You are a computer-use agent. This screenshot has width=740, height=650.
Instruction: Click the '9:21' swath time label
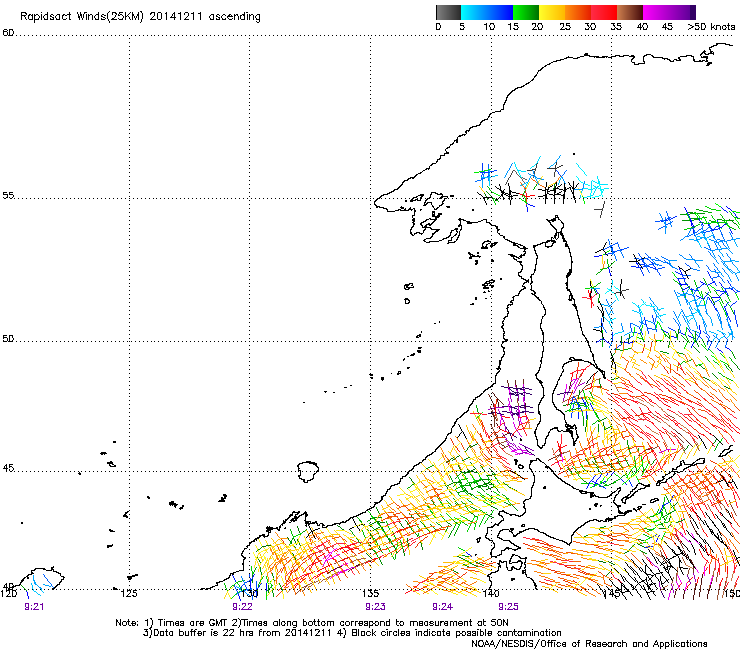(x=34, y=607)
